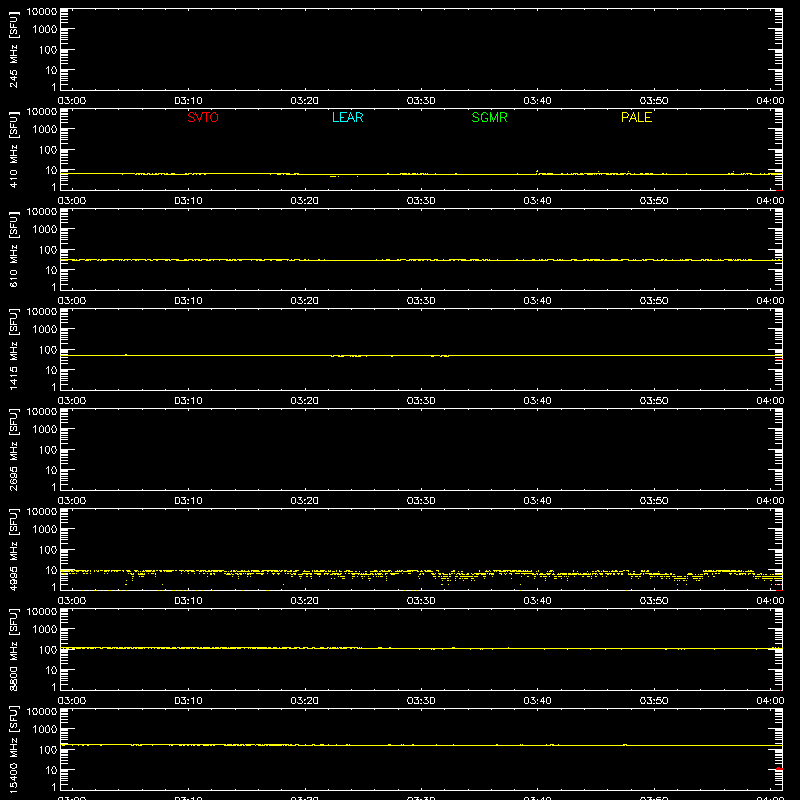The height and width of the screenshot is (800, 800).
Task: Select the 8800 MHz [SFU] axis title
Action: pos(14,649)
